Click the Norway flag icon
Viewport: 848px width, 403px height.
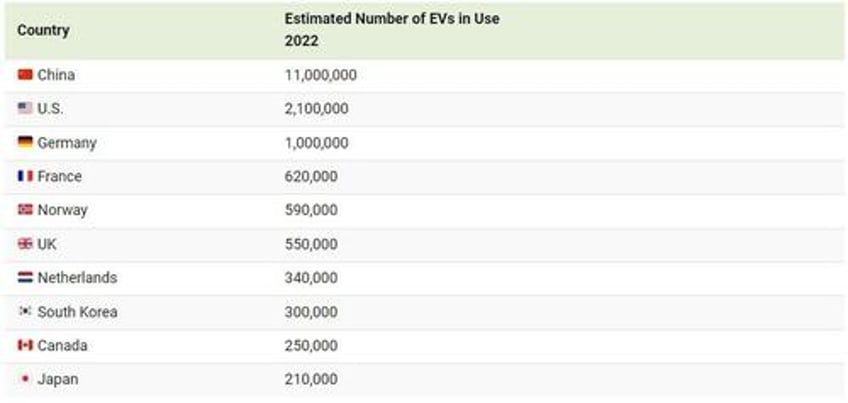tap(25, 211)
